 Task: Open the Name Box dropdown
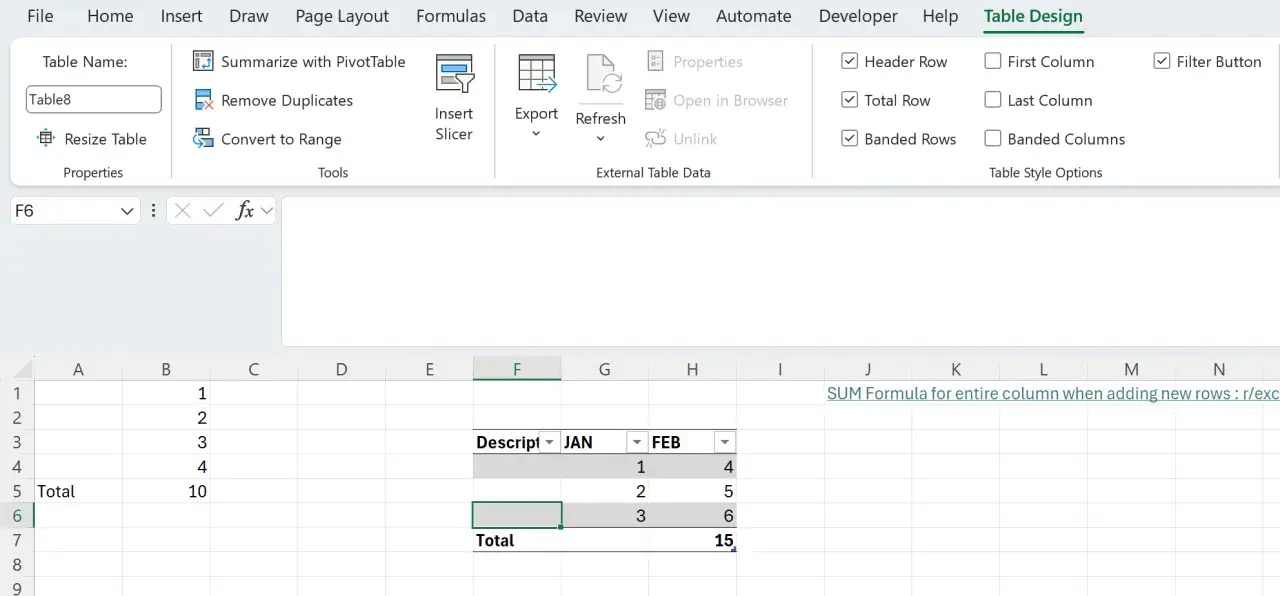pos(127,211)
